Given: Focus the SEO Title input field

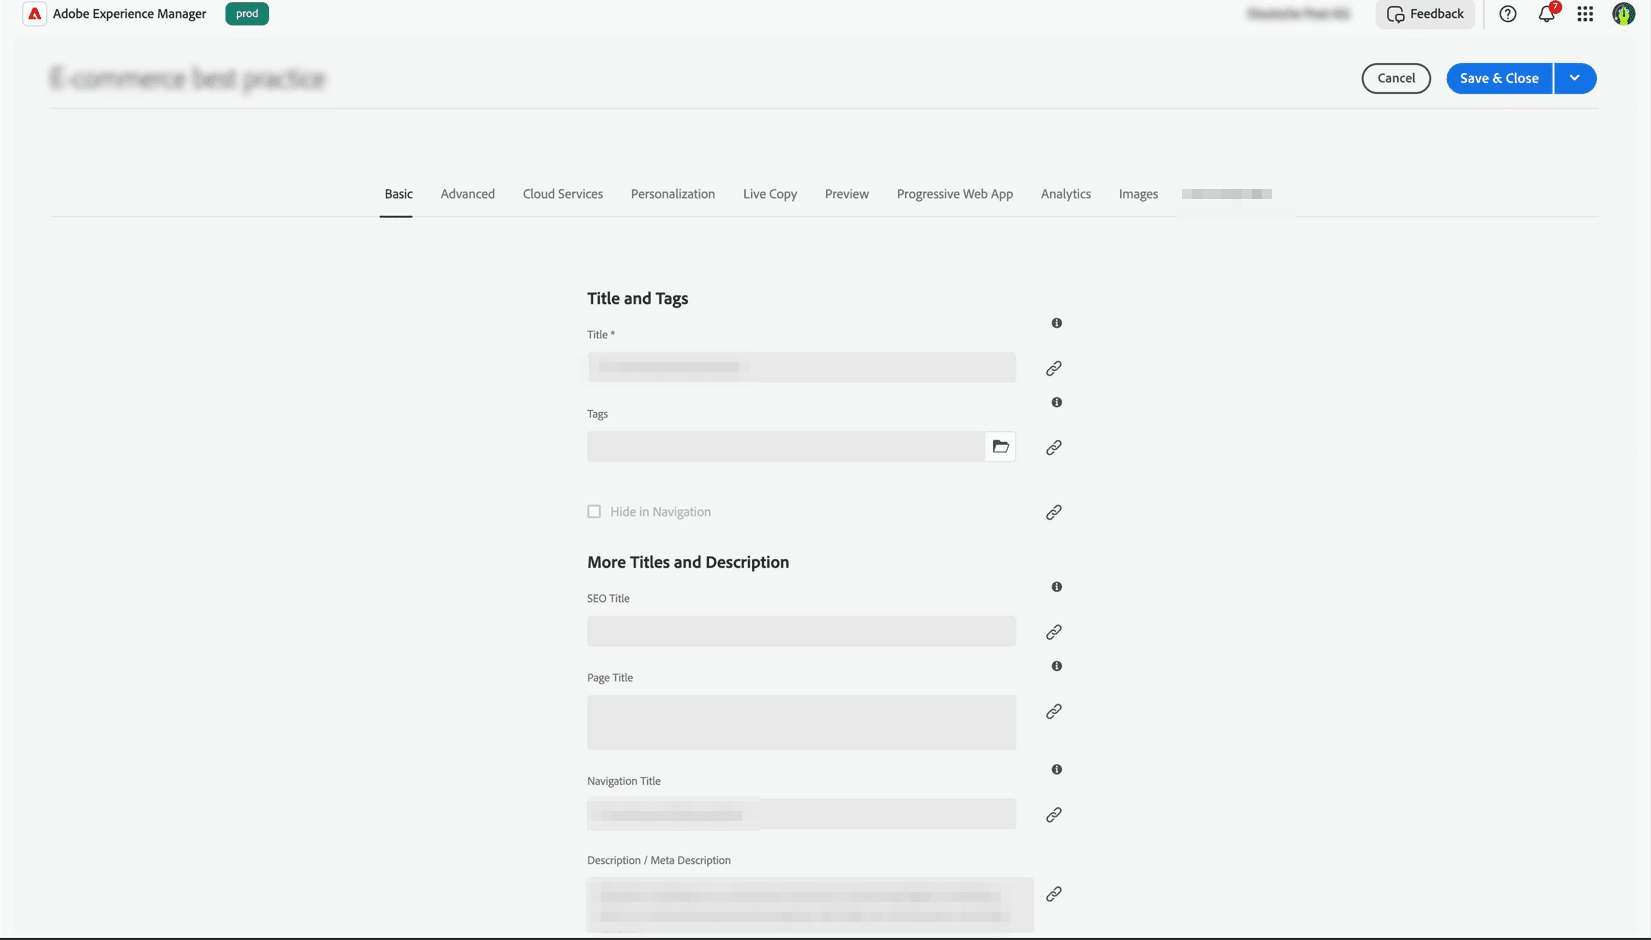Looking at the screenshot, I should [x=801, y=631].
